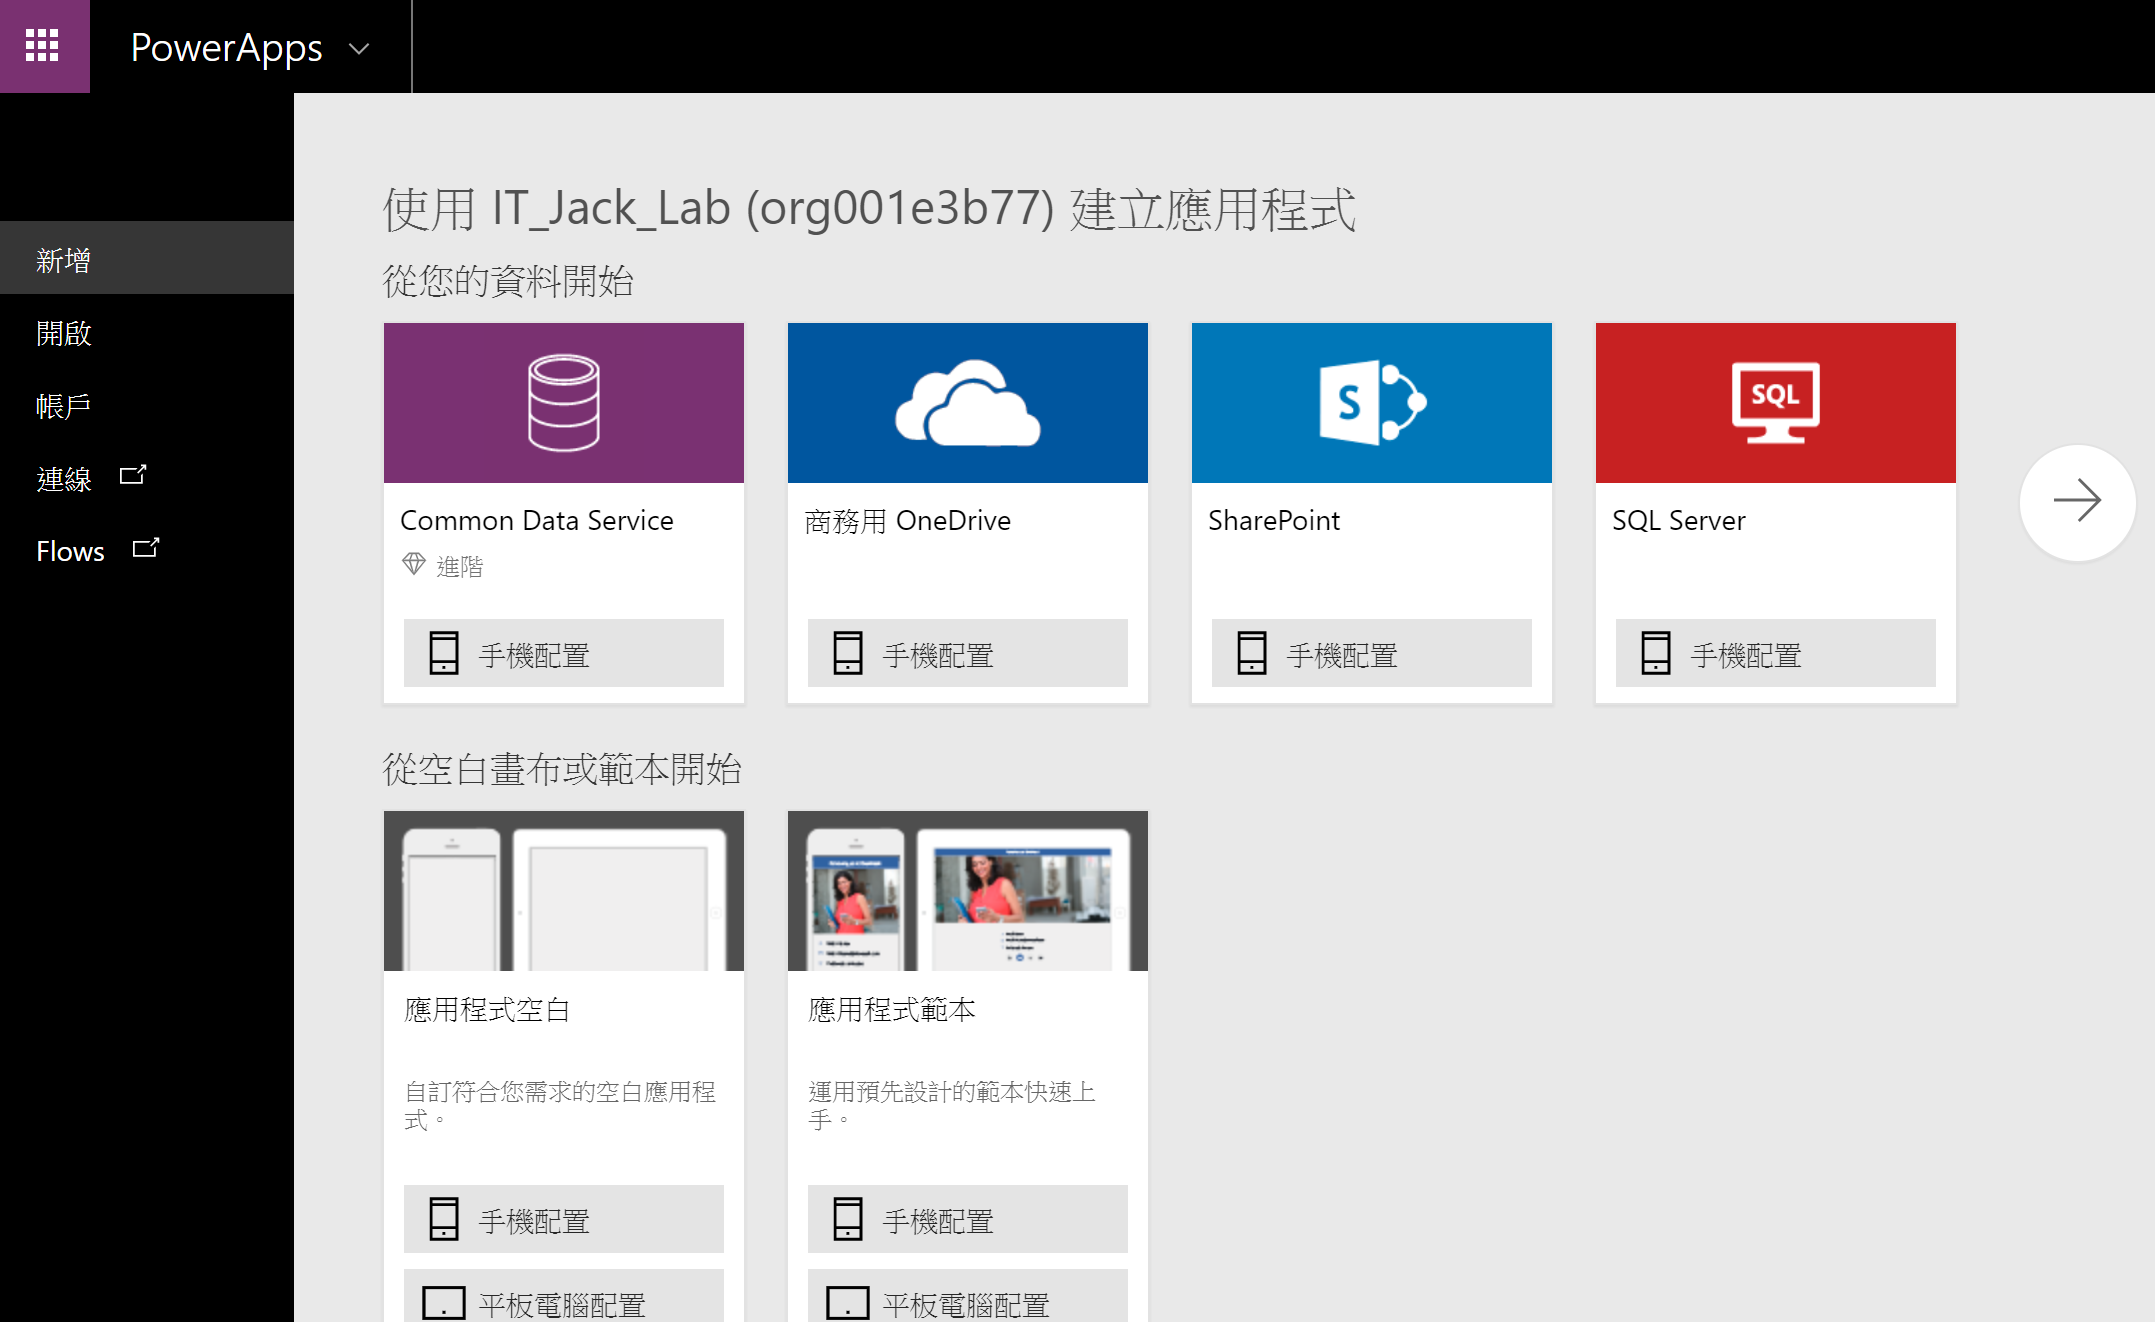Click the Common Data Service database icon
This screenshot has width=2155, height=1322.
tap(564, 403)
